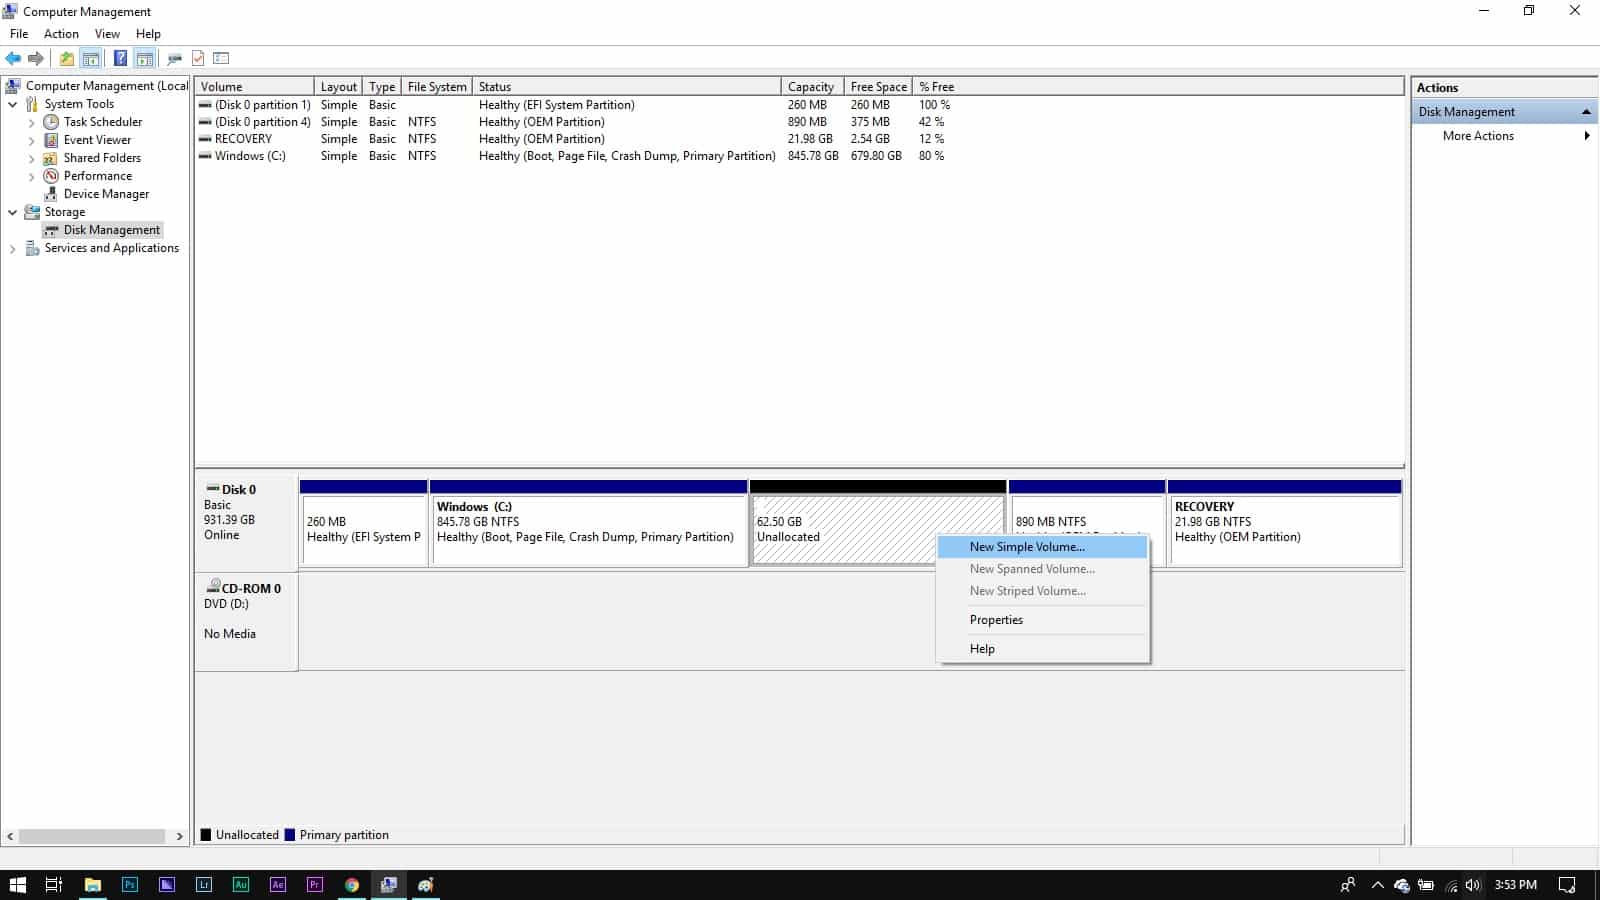The height and width of the screenshot is (900, 1600).
Task: Expand the Services and Applications tree node
Action: (12, 247)
